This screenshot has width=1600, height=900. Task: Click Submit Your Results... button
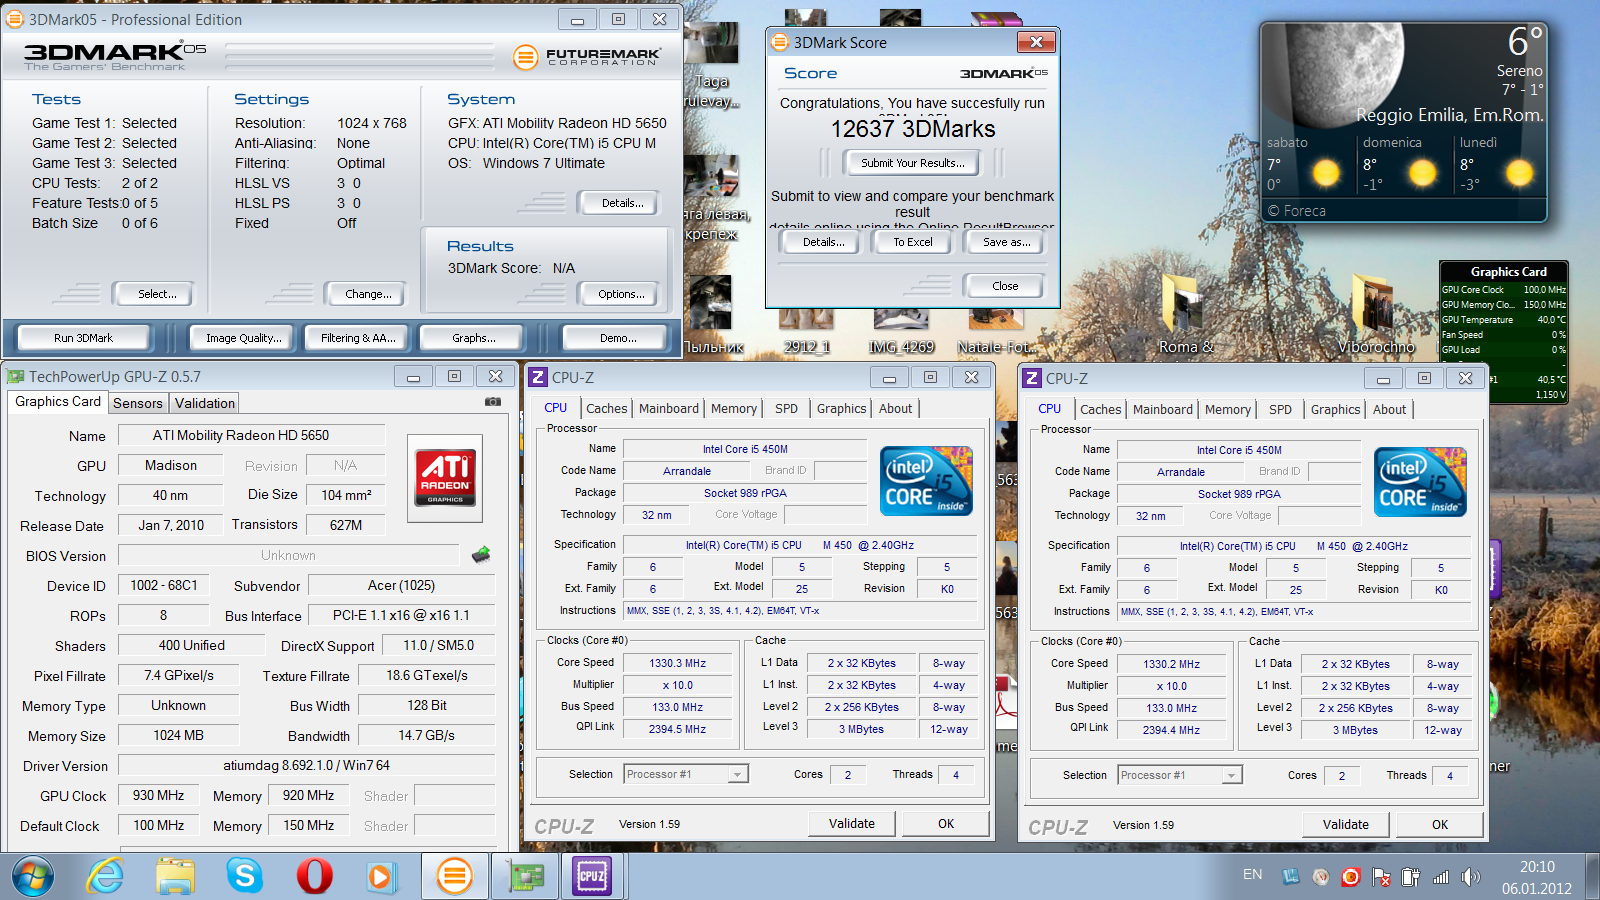pos(913,163)
